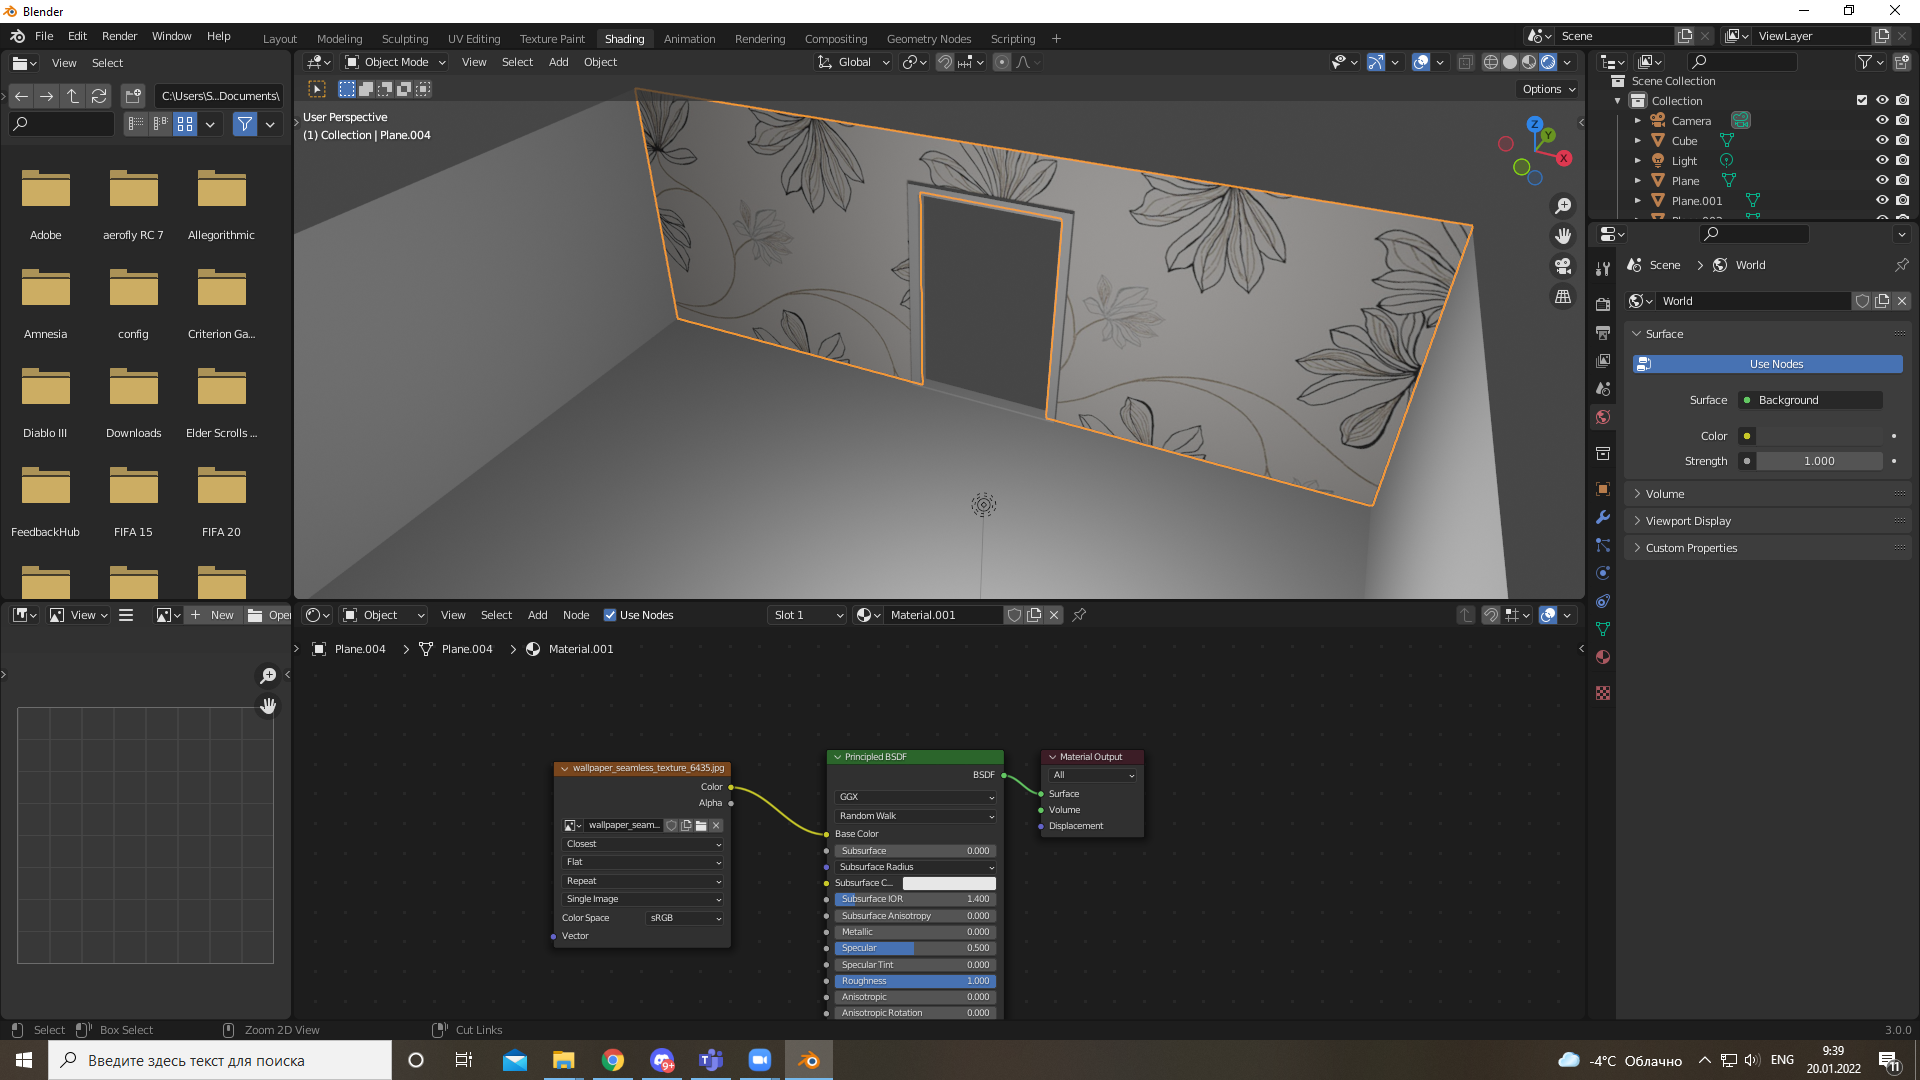This screenshot has width=1920, height=1080.
Task: Open the Object Mode dropdown
Action: tap(395, 62)
